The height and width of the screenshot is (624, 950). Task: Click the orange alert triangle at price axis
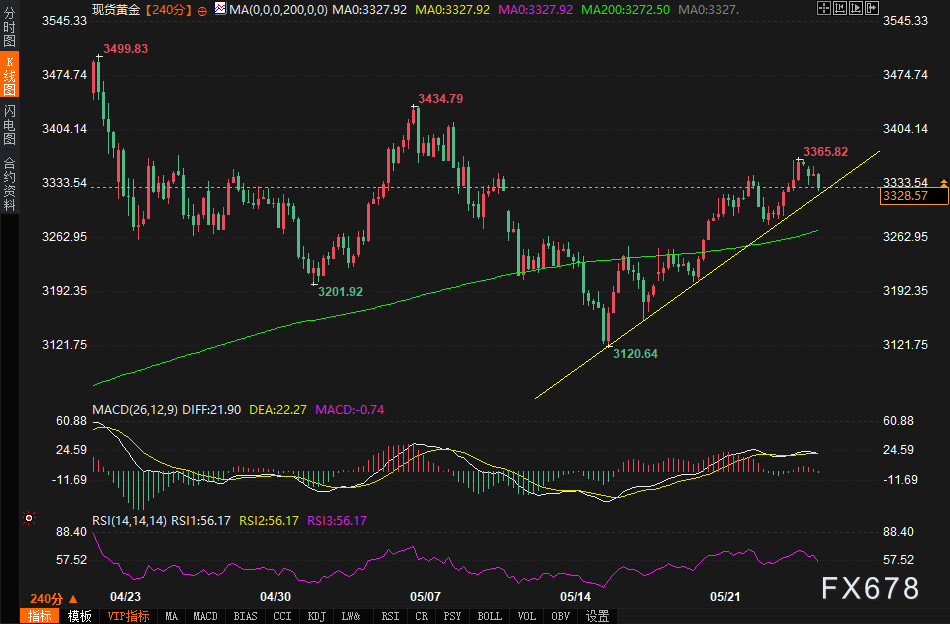(944, 182)
